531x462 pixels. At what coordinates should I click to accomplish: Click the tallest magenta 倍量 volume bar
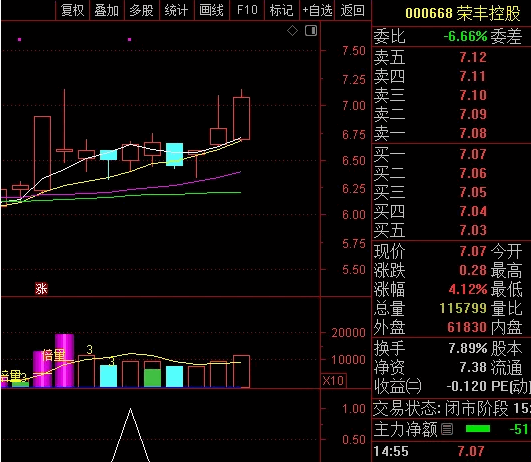point(64,360)
